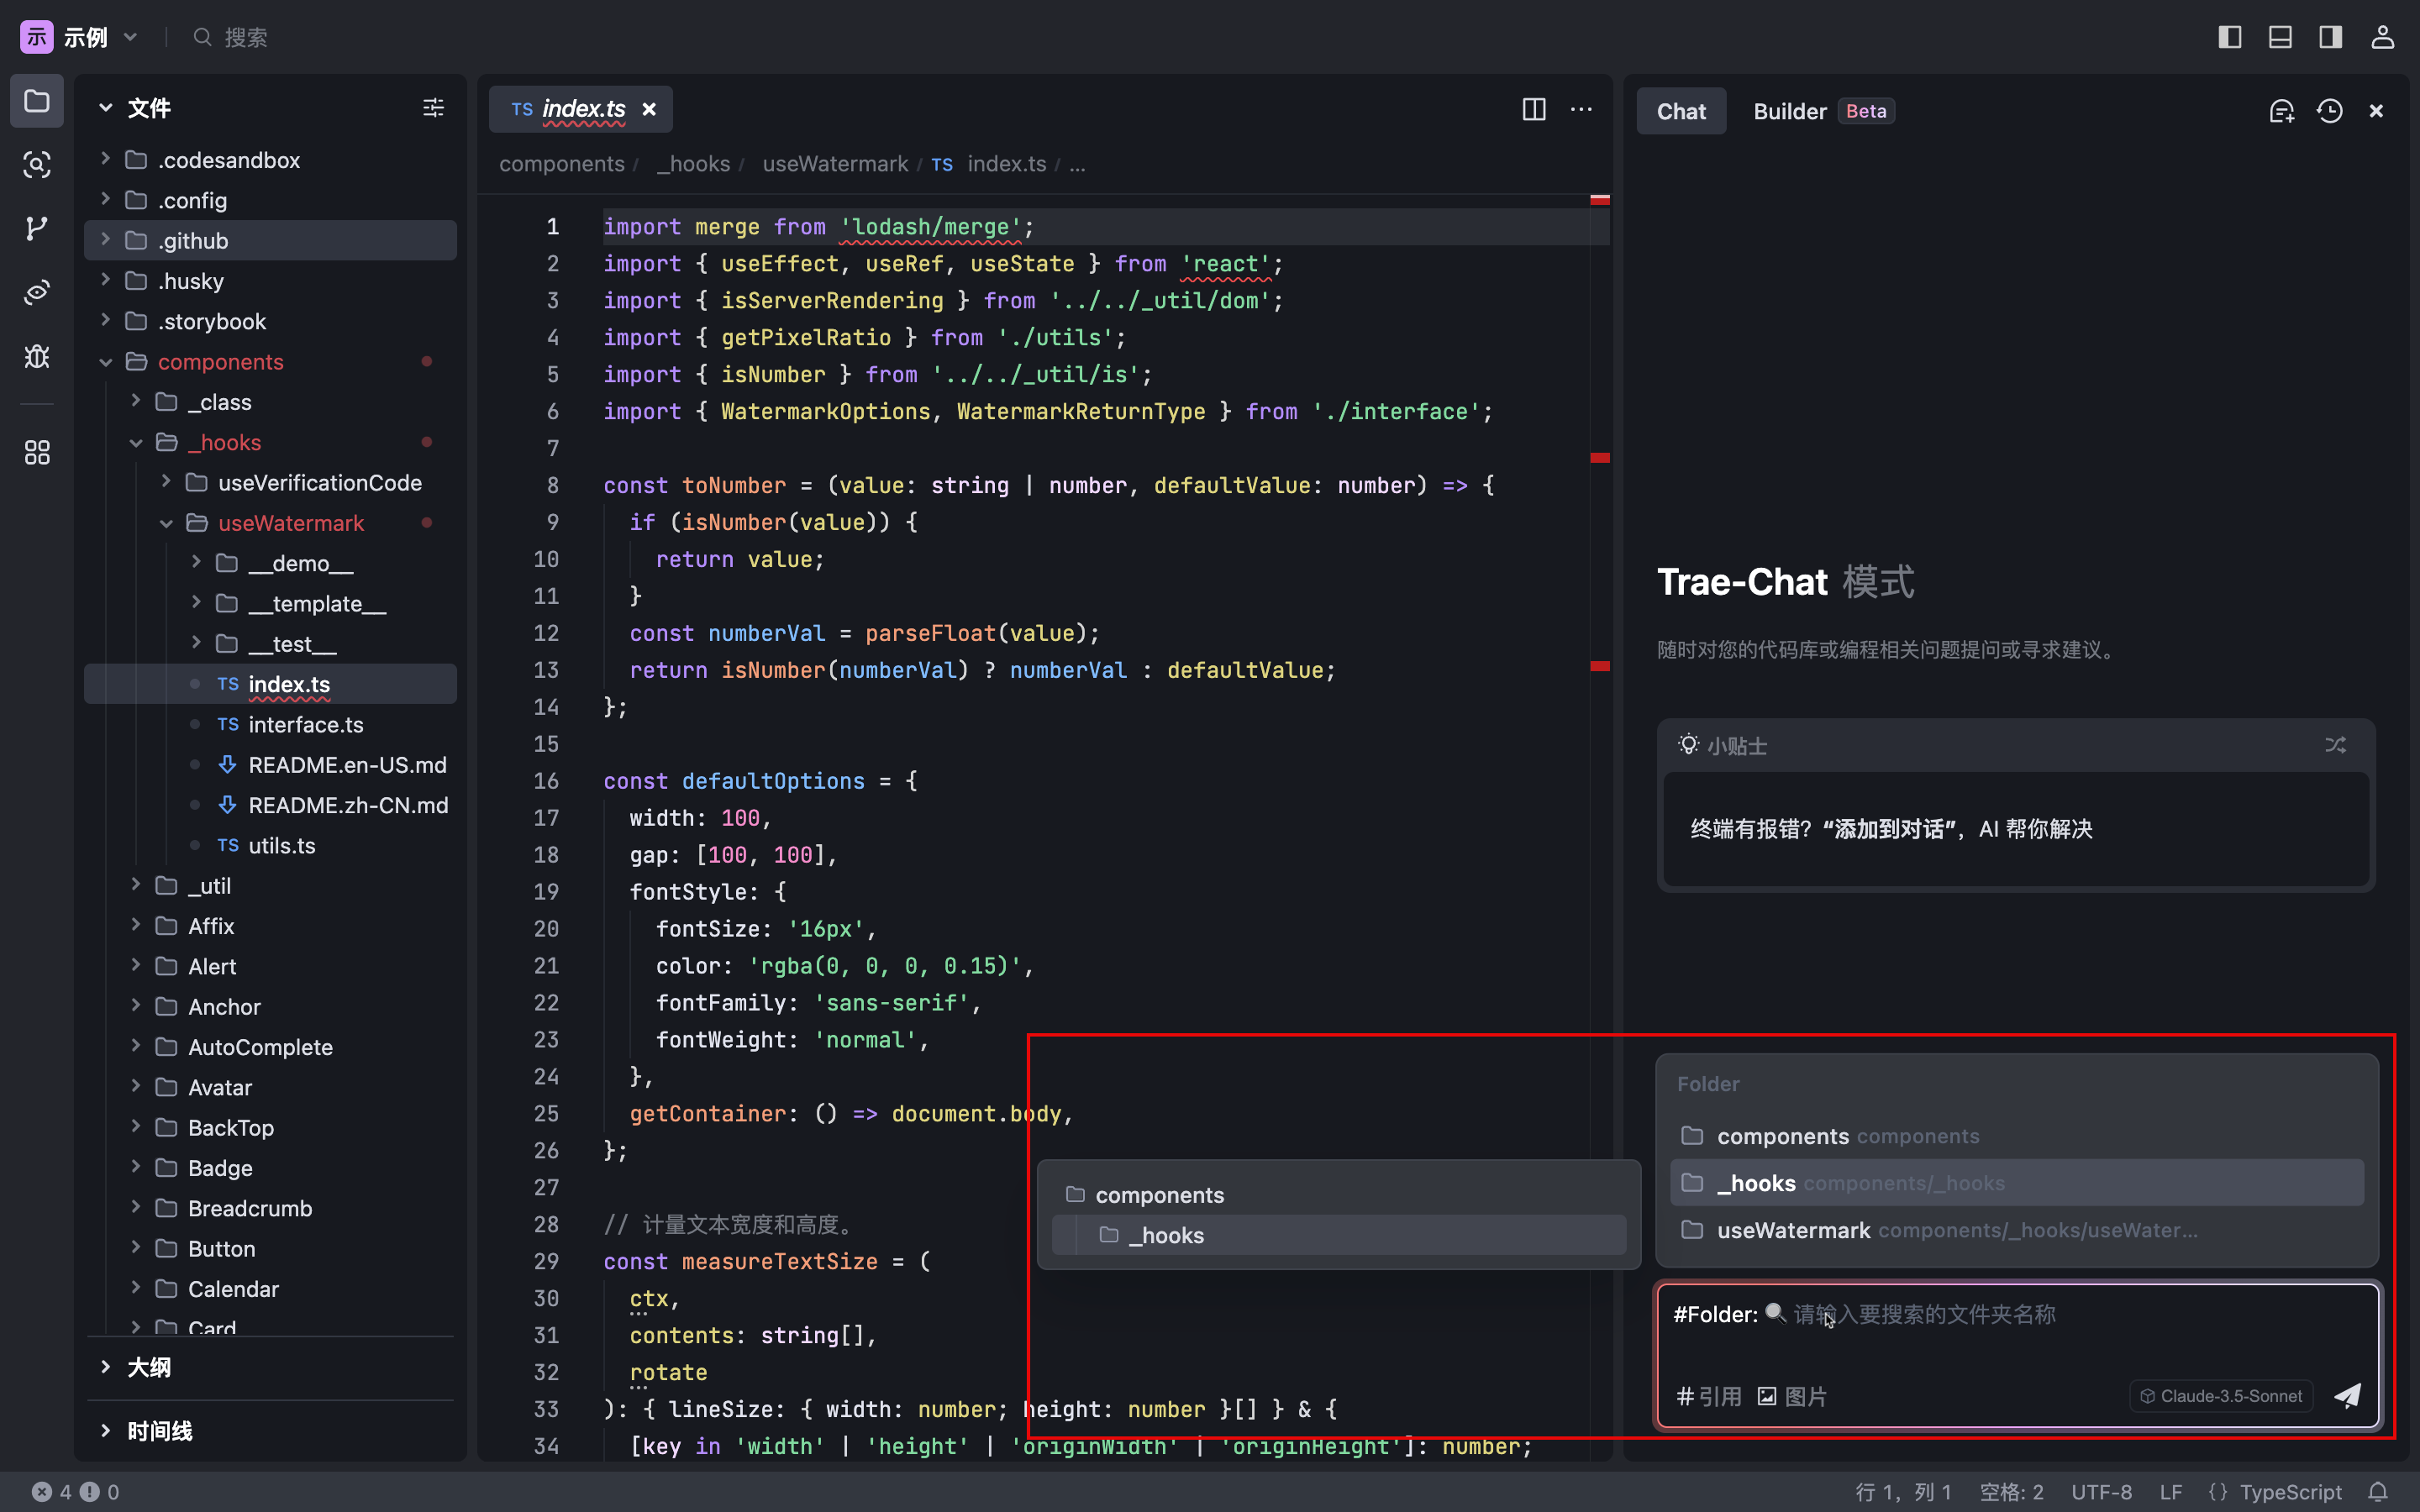
Task: Close the Chat side panel
Action: click(x=2377, y=111)
